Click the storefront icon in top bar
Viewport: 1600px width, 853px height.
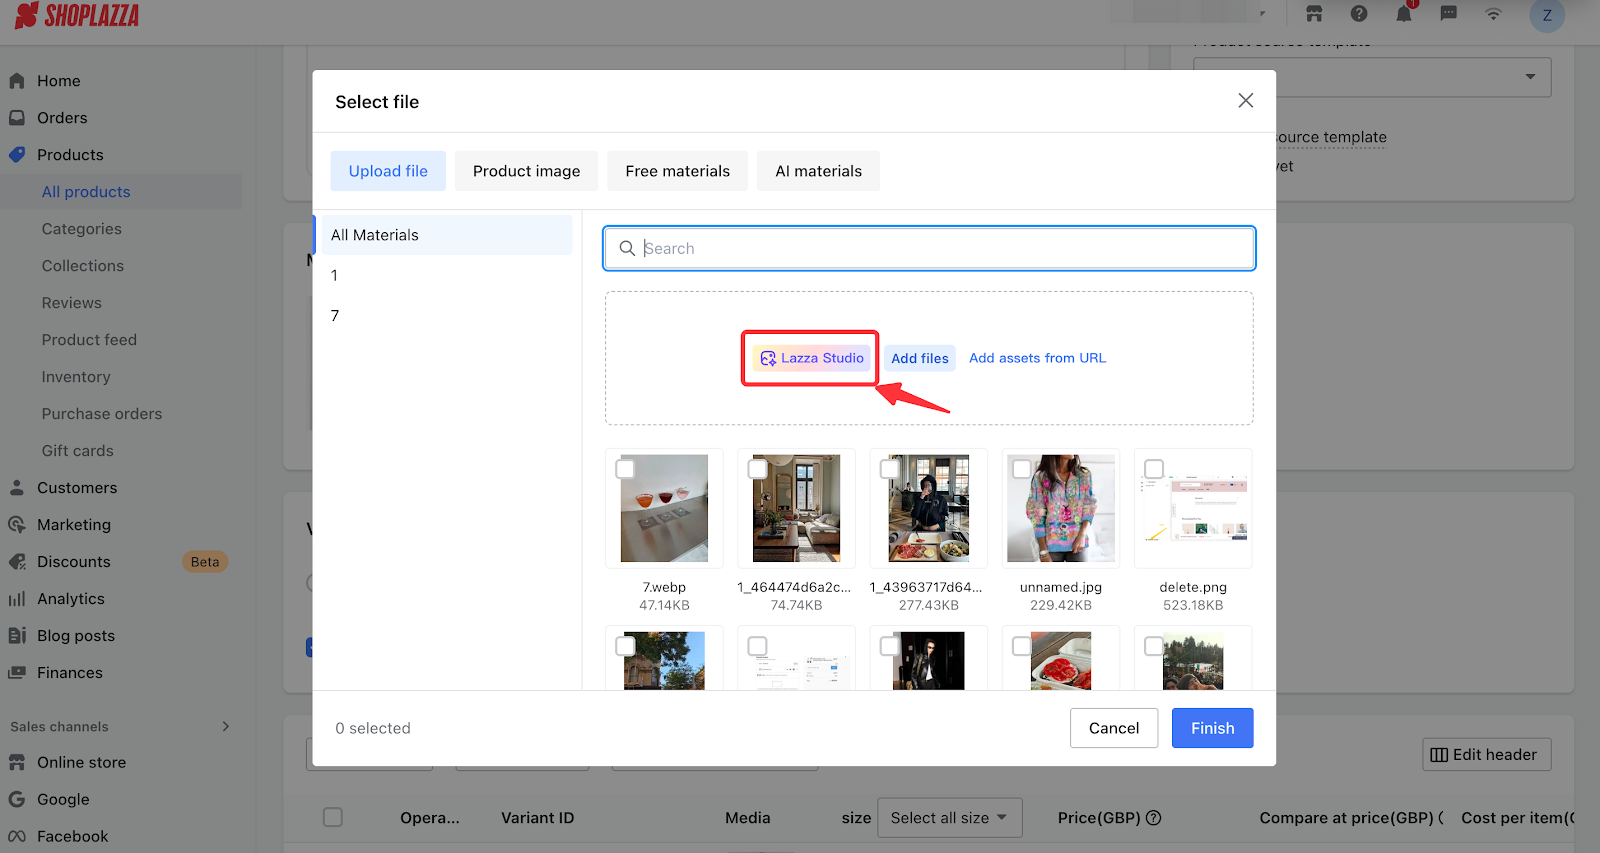[x=1314, y=14]
